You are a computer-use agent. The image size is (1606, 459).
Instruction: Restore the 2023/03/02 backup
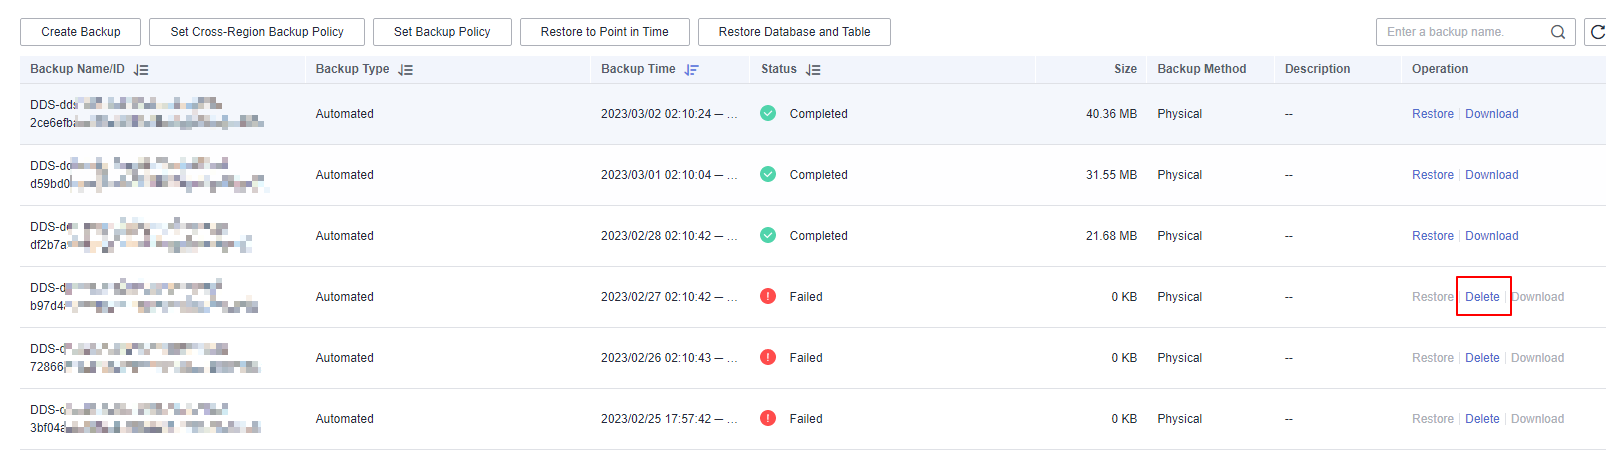[1433, 114]
